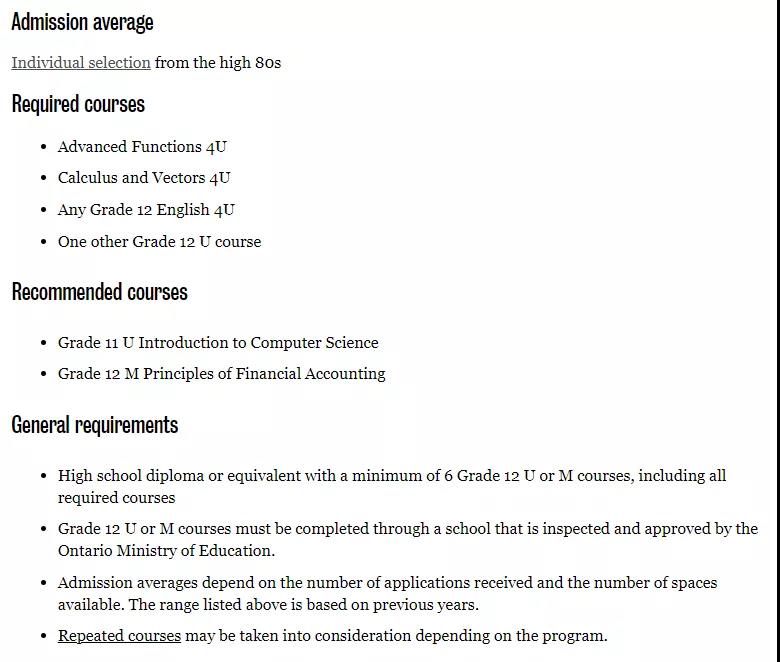Select the Required courses heading
Viewport: 780px width, 662px height.
click(x=78, y=104)
